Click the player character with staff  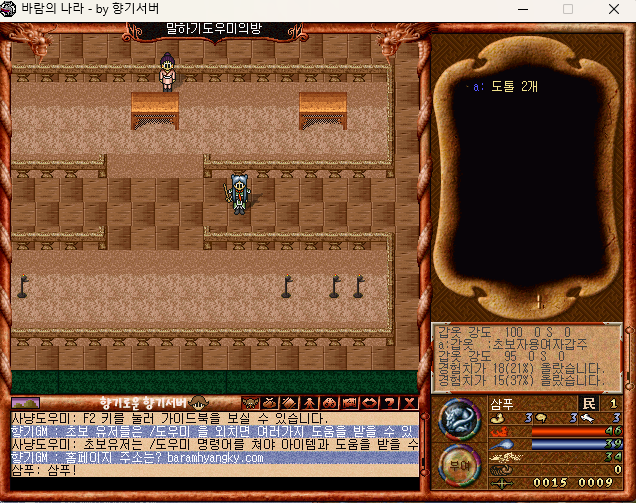(x=239, y=194)
